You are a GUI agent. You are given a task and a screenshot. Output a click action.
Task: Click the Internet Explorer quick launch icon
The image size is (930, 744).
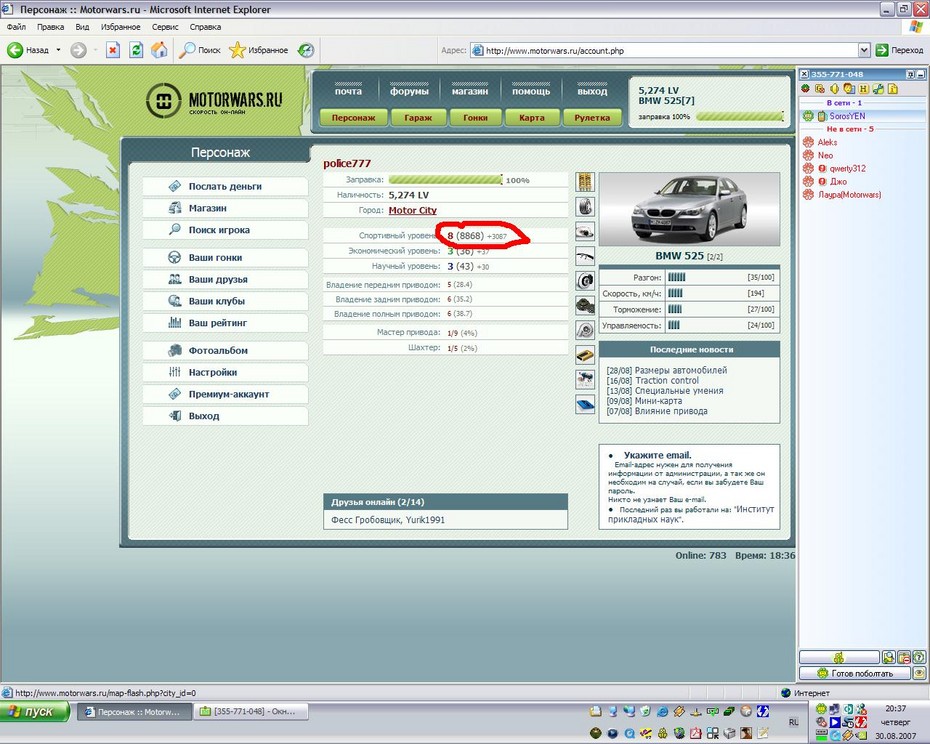[x=662, y=711]
